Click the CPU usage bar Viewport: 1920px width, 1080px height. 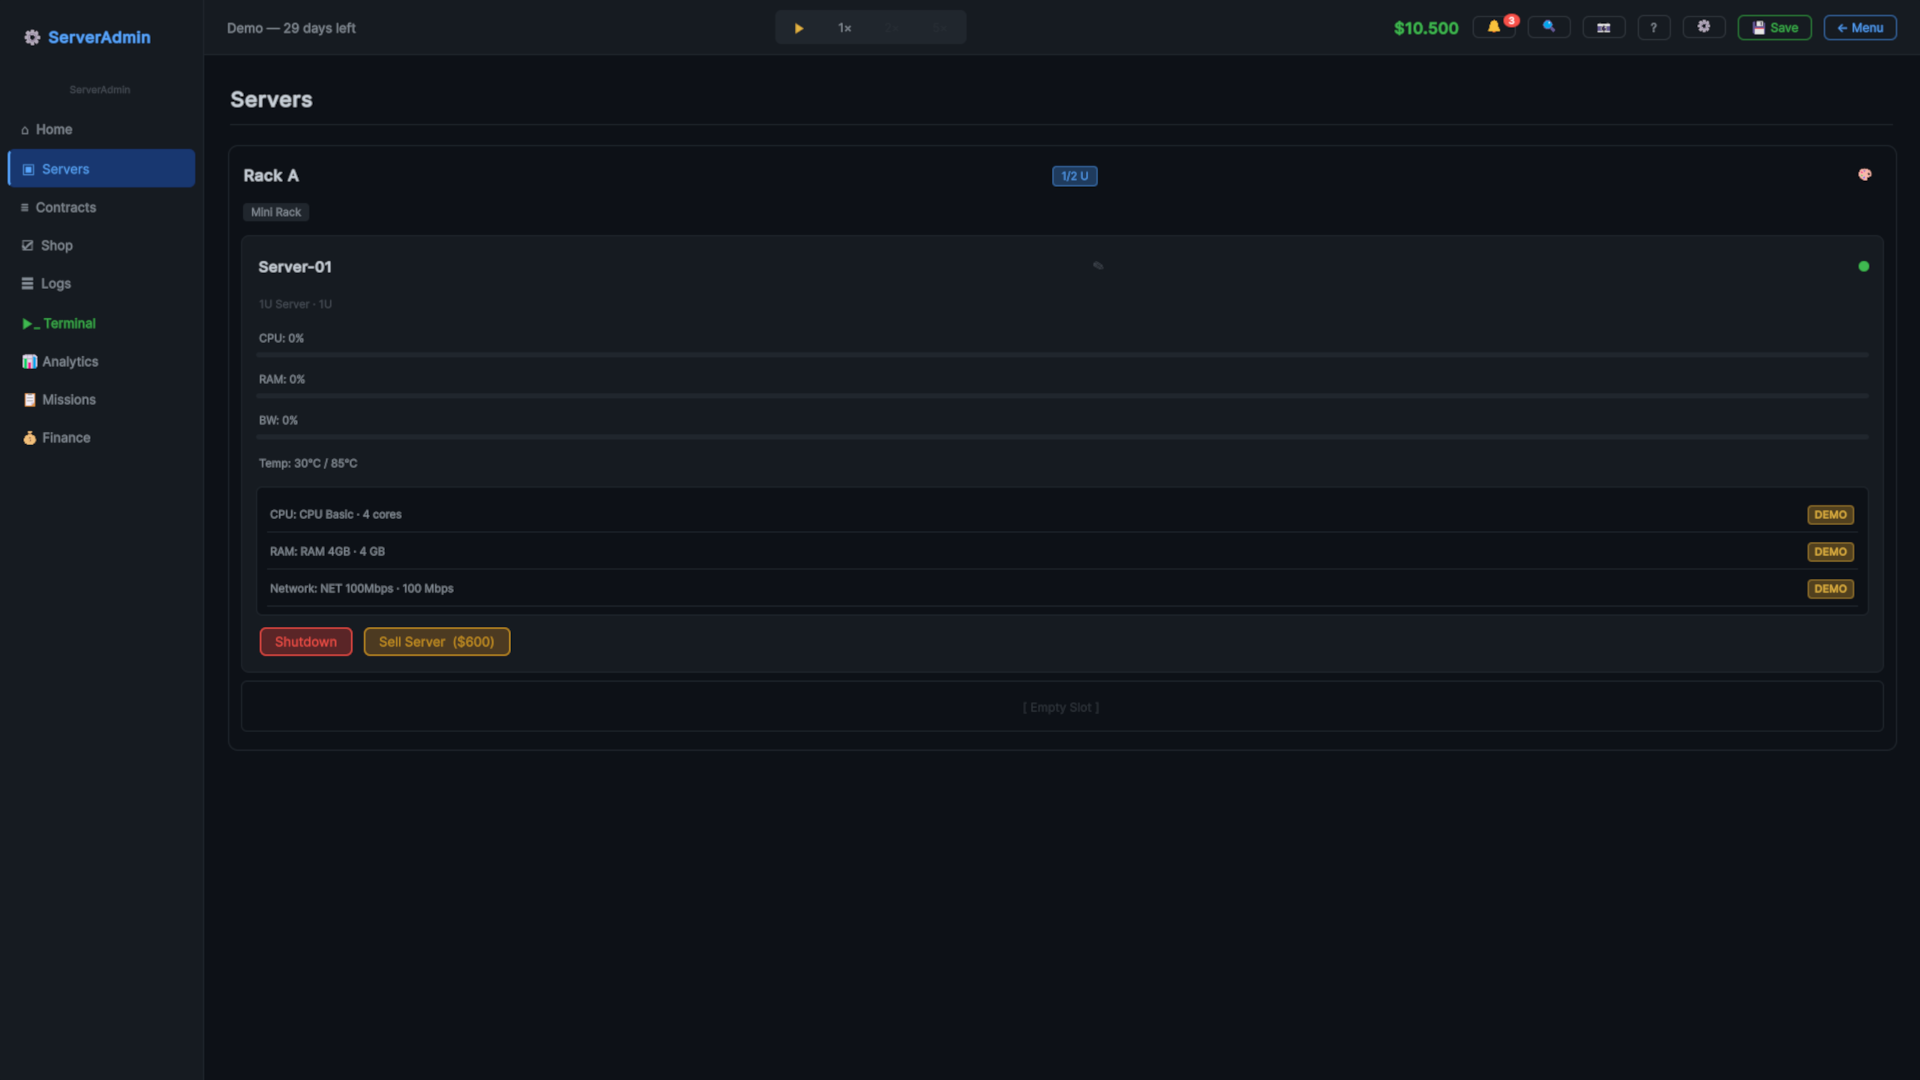[x=1062, y=355]
